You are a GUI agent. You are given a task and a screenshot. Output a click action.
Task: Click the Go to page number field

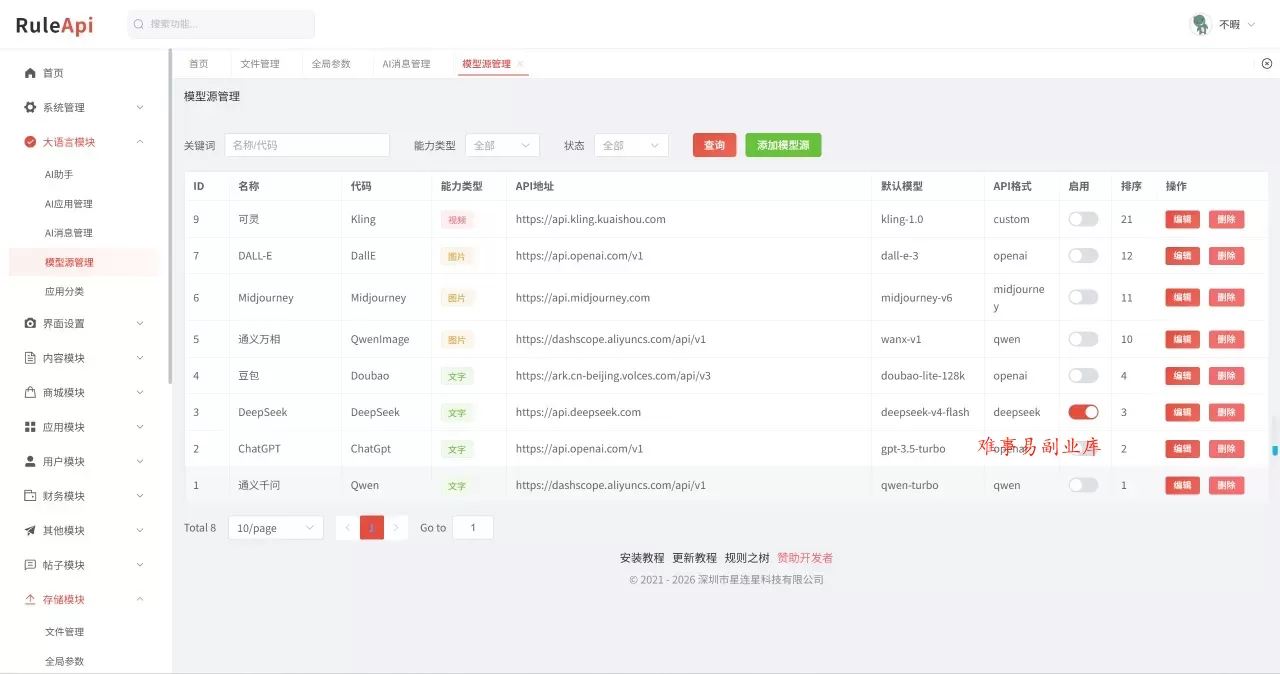click(x=473, y=527)
